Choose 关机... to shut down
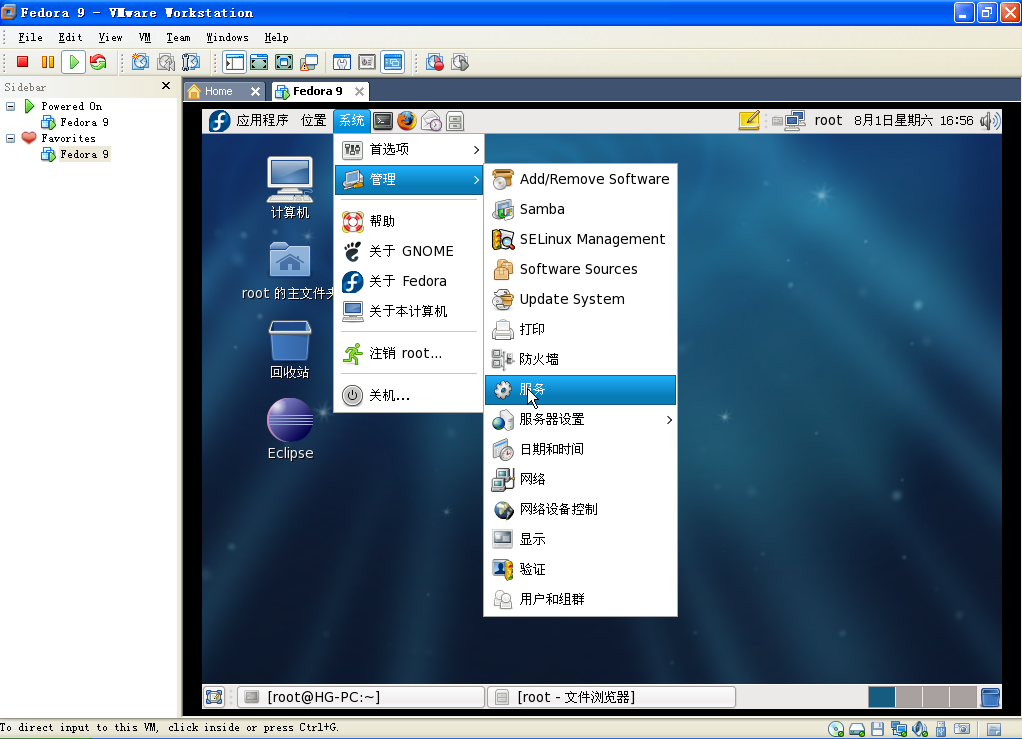 pyautogui.click(x=409, y=396)
